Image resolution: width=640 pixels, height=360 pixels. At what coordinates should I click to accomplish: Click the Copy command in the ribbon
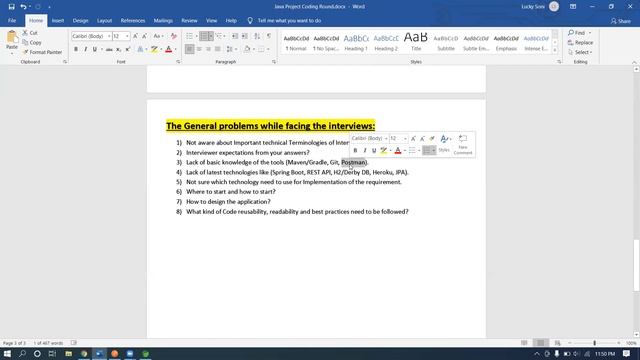point(32,42)
